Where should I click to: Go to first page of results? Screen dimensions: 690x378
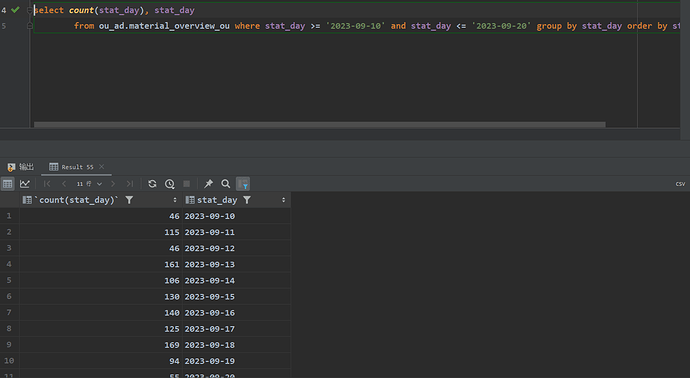pyautogui.click(x=47, y=183)
